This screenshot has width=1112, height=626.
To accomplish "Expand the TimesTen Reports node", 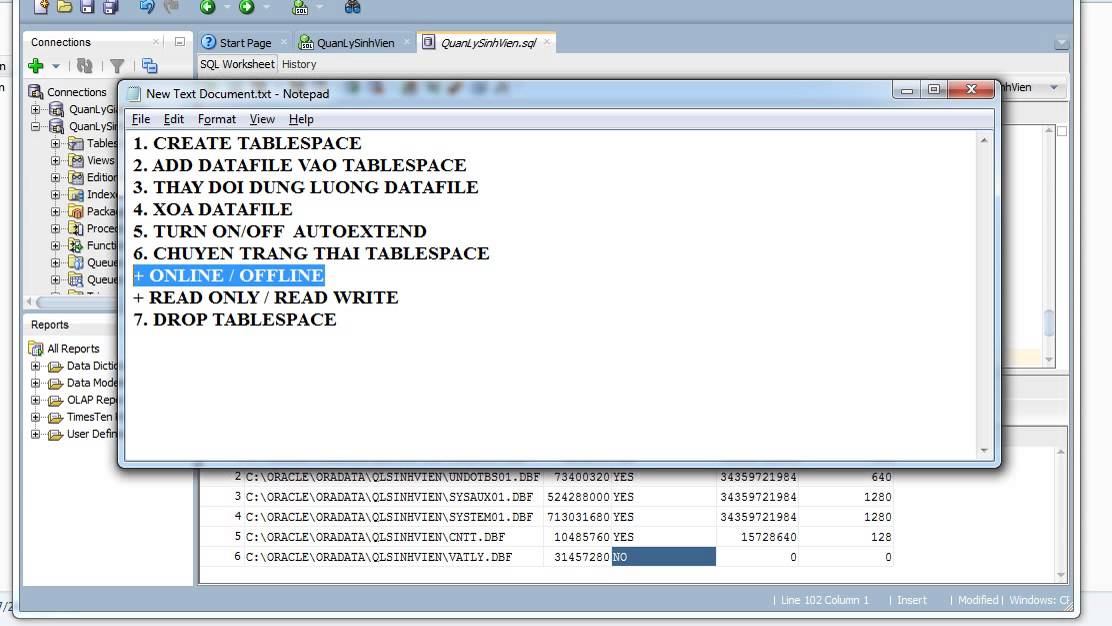I will tap(35, 418).
